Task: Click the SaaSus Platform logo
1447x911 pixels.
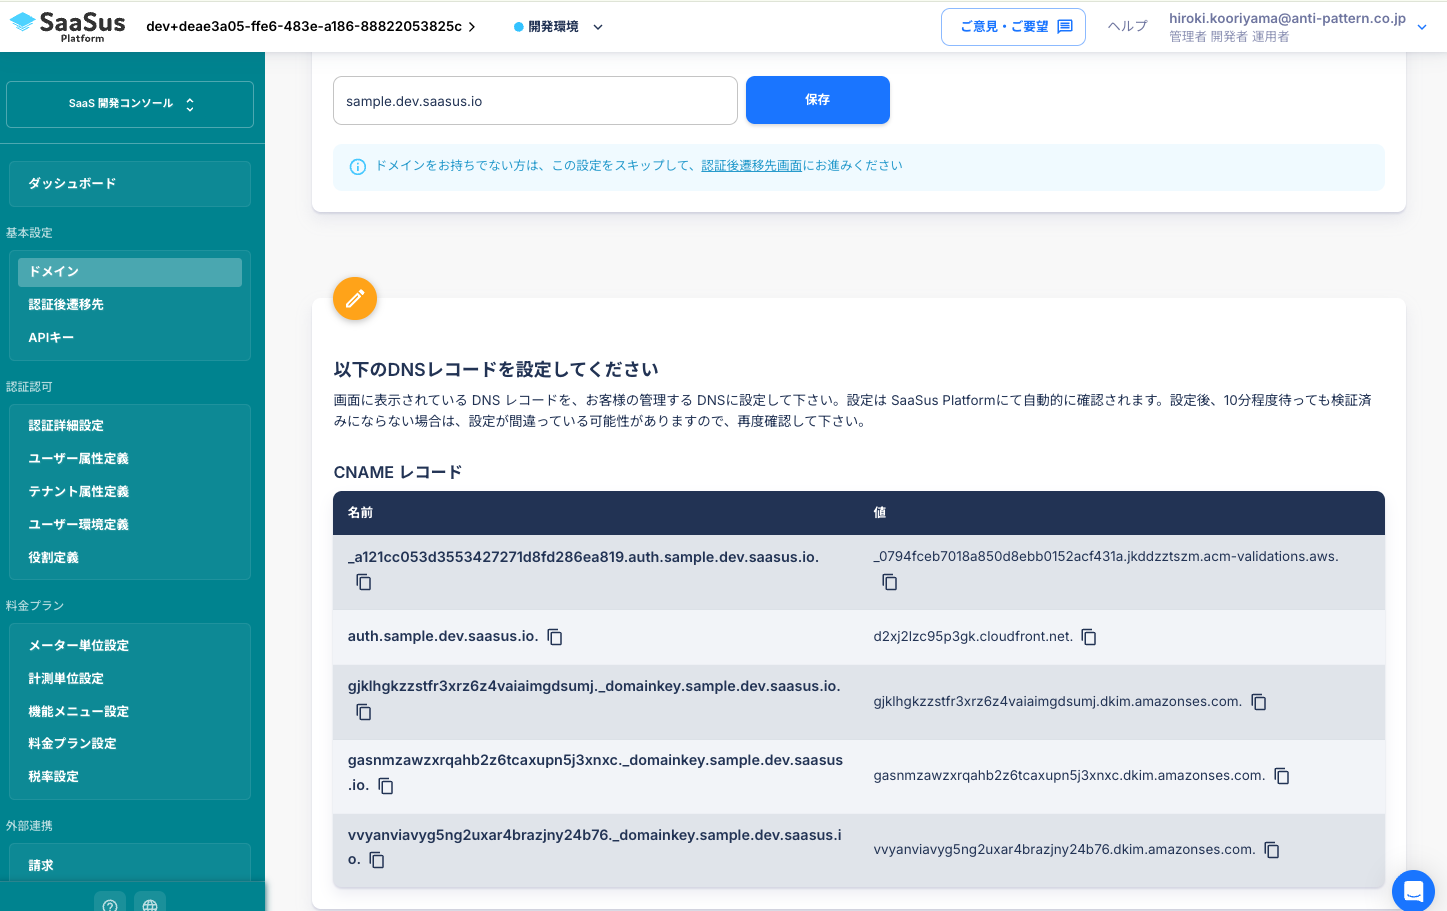Action: 65,25
